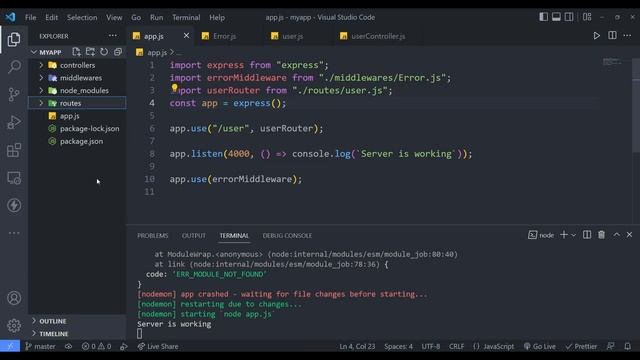Open errors and warnings count in status bar
The image size is (640, 360).
coord(96,346)
